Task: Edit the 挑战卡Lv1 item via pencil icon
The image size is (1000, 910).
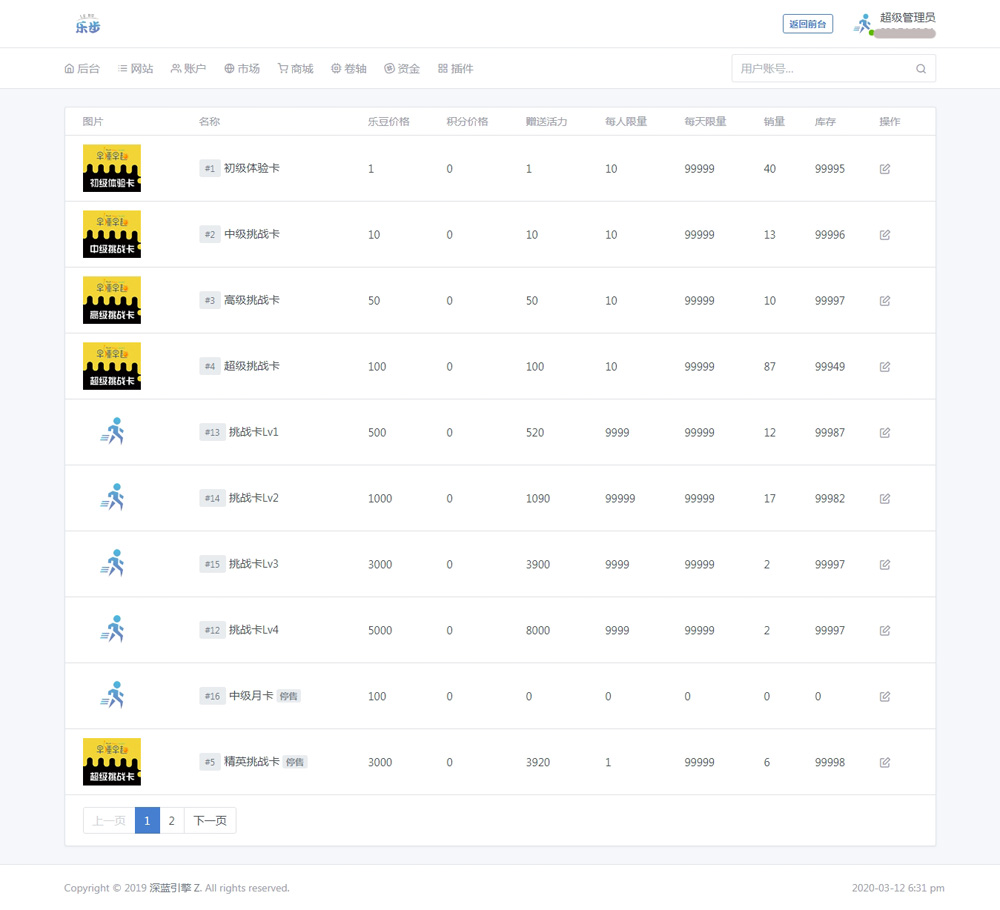Action: (x=885, y=433)
